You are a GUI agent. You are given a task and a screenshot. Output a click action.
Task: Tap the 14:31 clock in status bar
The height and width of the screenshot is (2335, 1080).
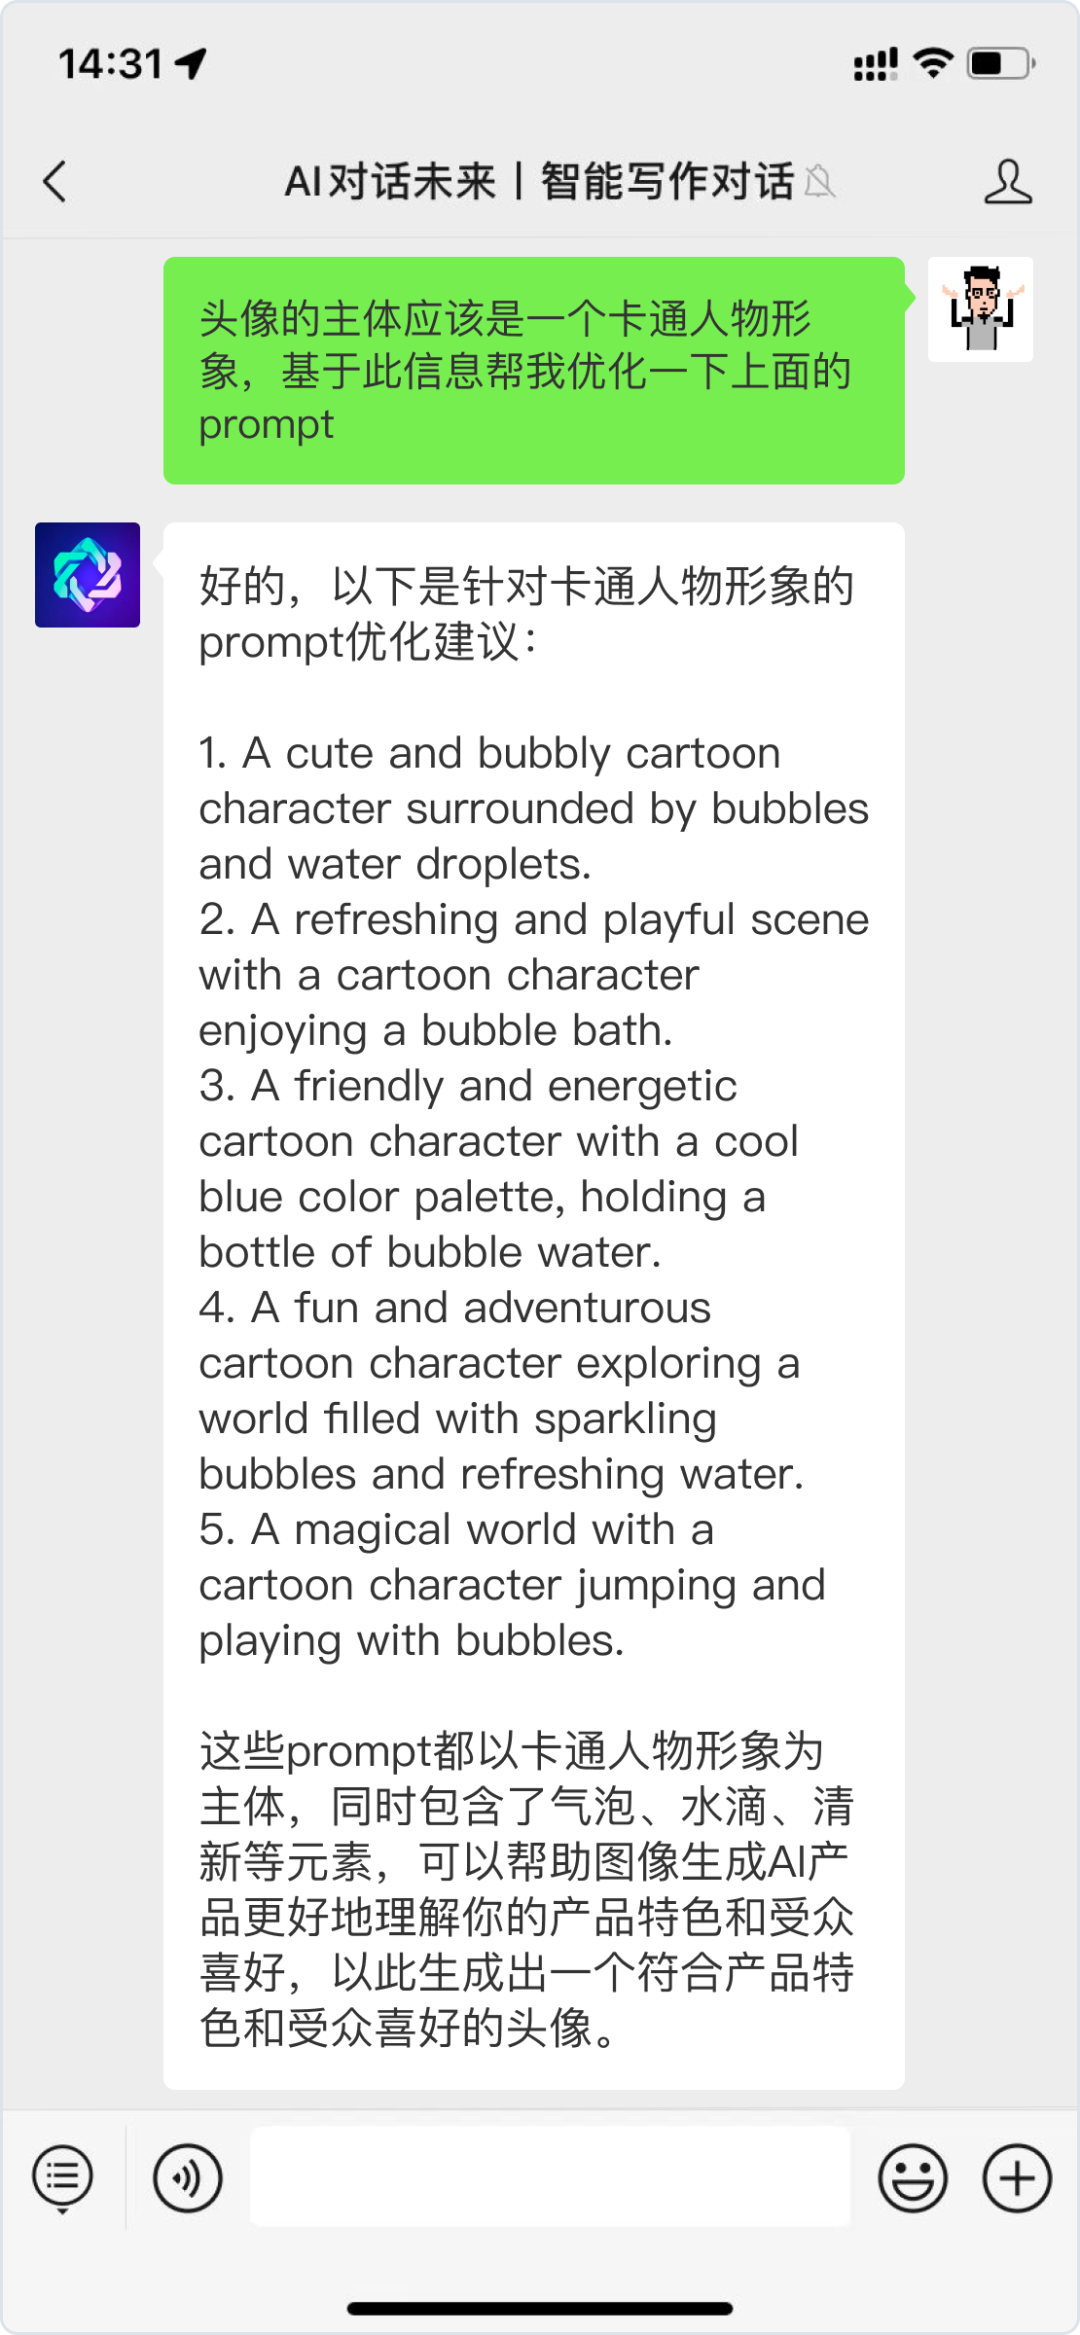point(110,64)
